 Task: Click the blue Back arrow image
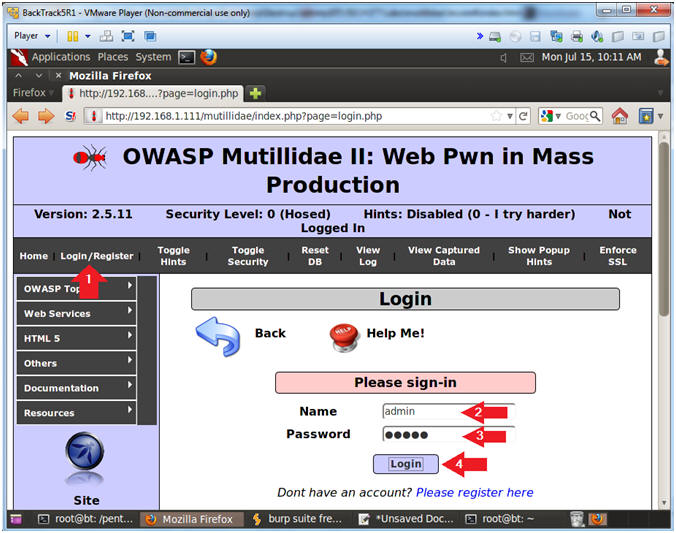pyautogui.click(x=218, y=336)
